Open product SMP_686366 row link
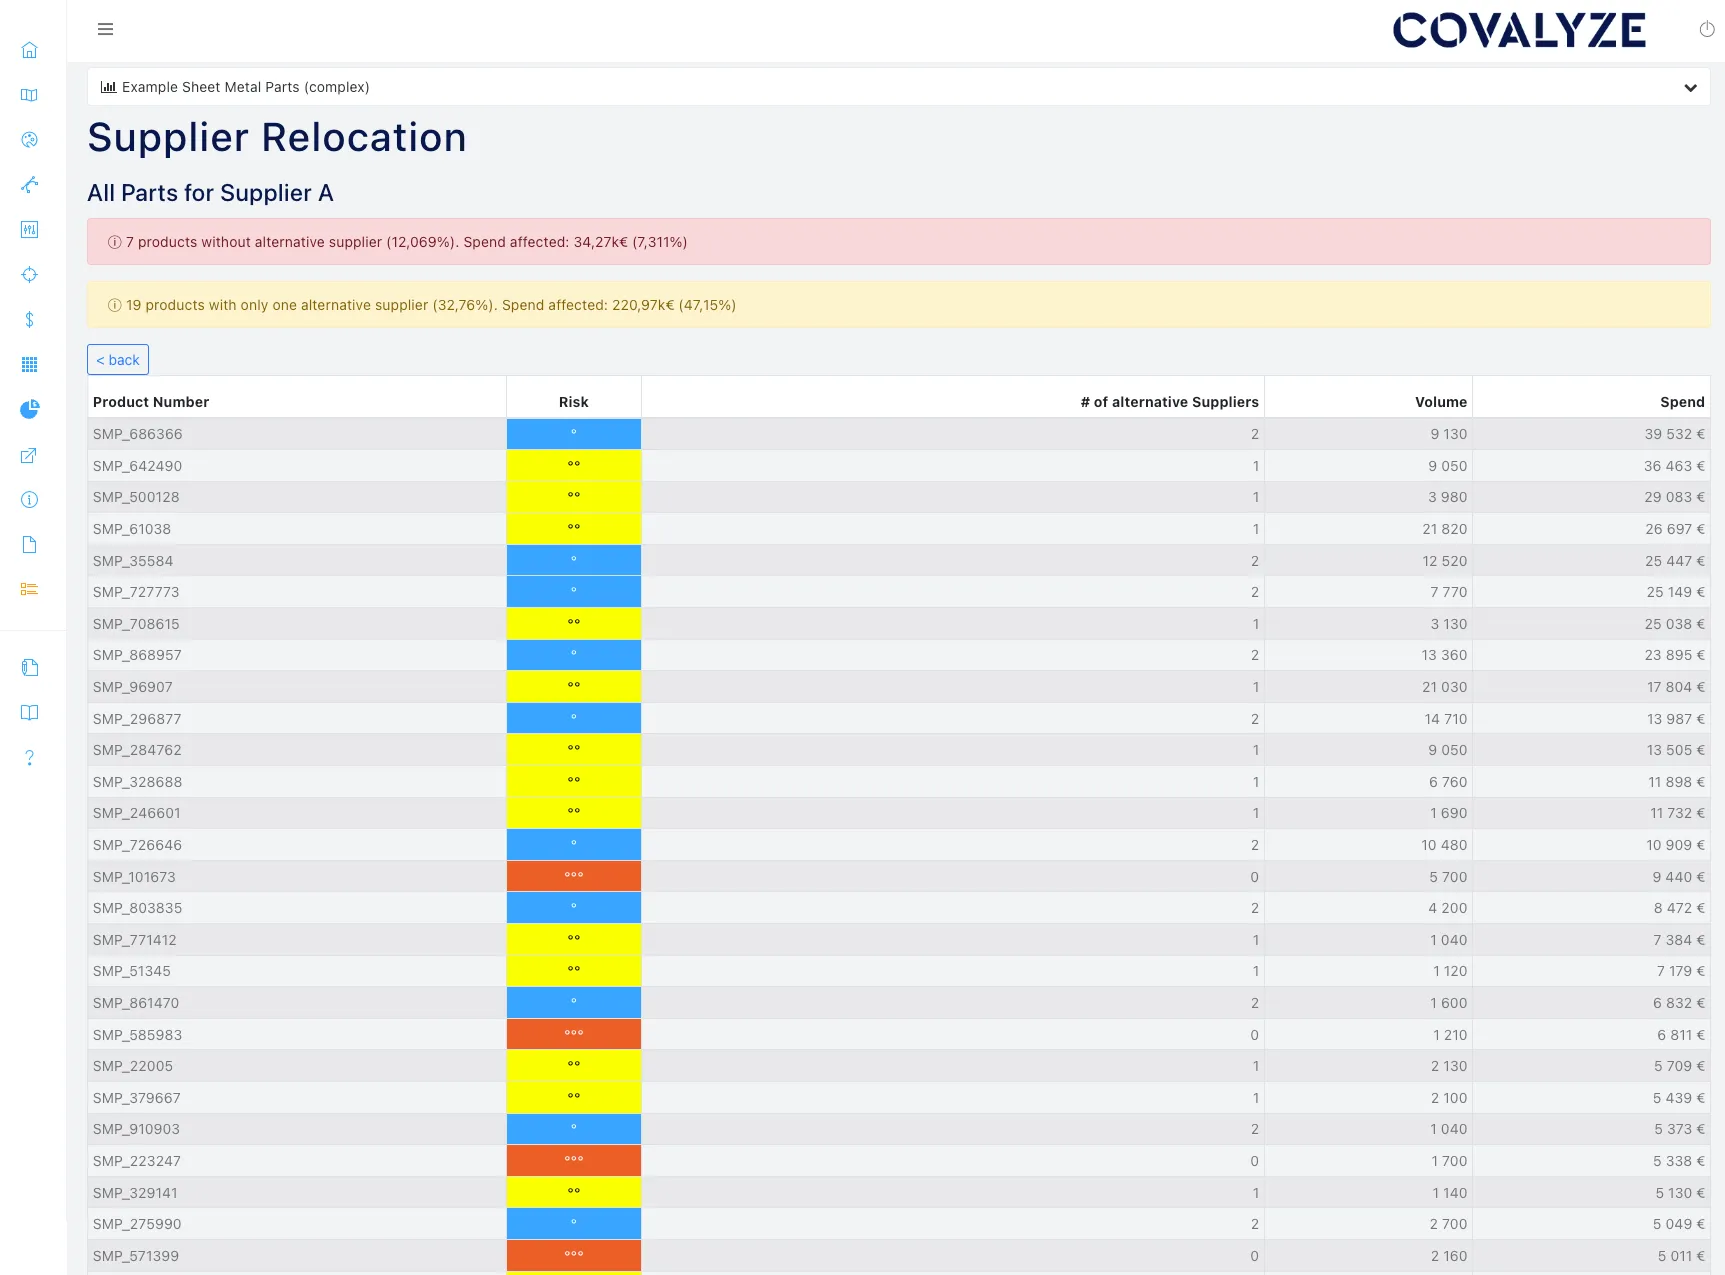 click(137, 434)
